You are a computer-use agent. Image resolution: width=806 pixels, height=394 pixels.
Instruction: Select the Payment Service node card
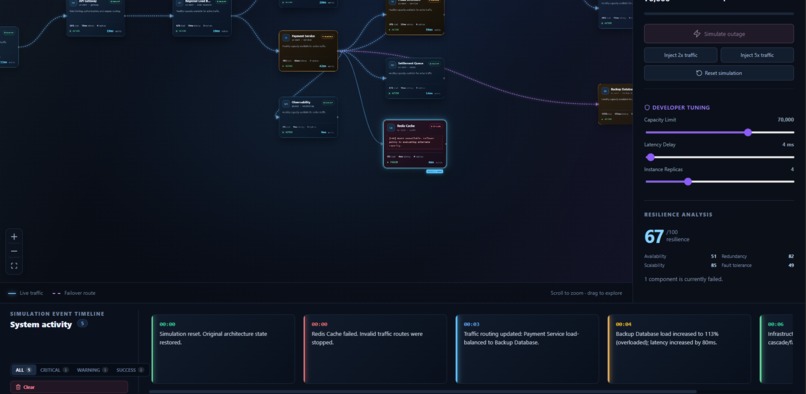308,51
